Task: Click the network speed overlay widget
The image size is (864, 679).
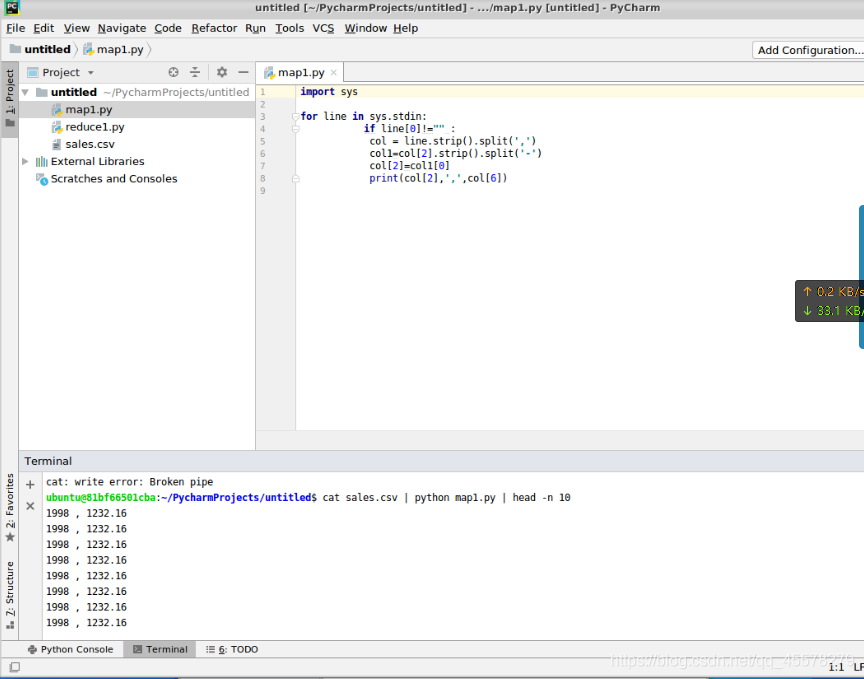Action: click(829, 301)
